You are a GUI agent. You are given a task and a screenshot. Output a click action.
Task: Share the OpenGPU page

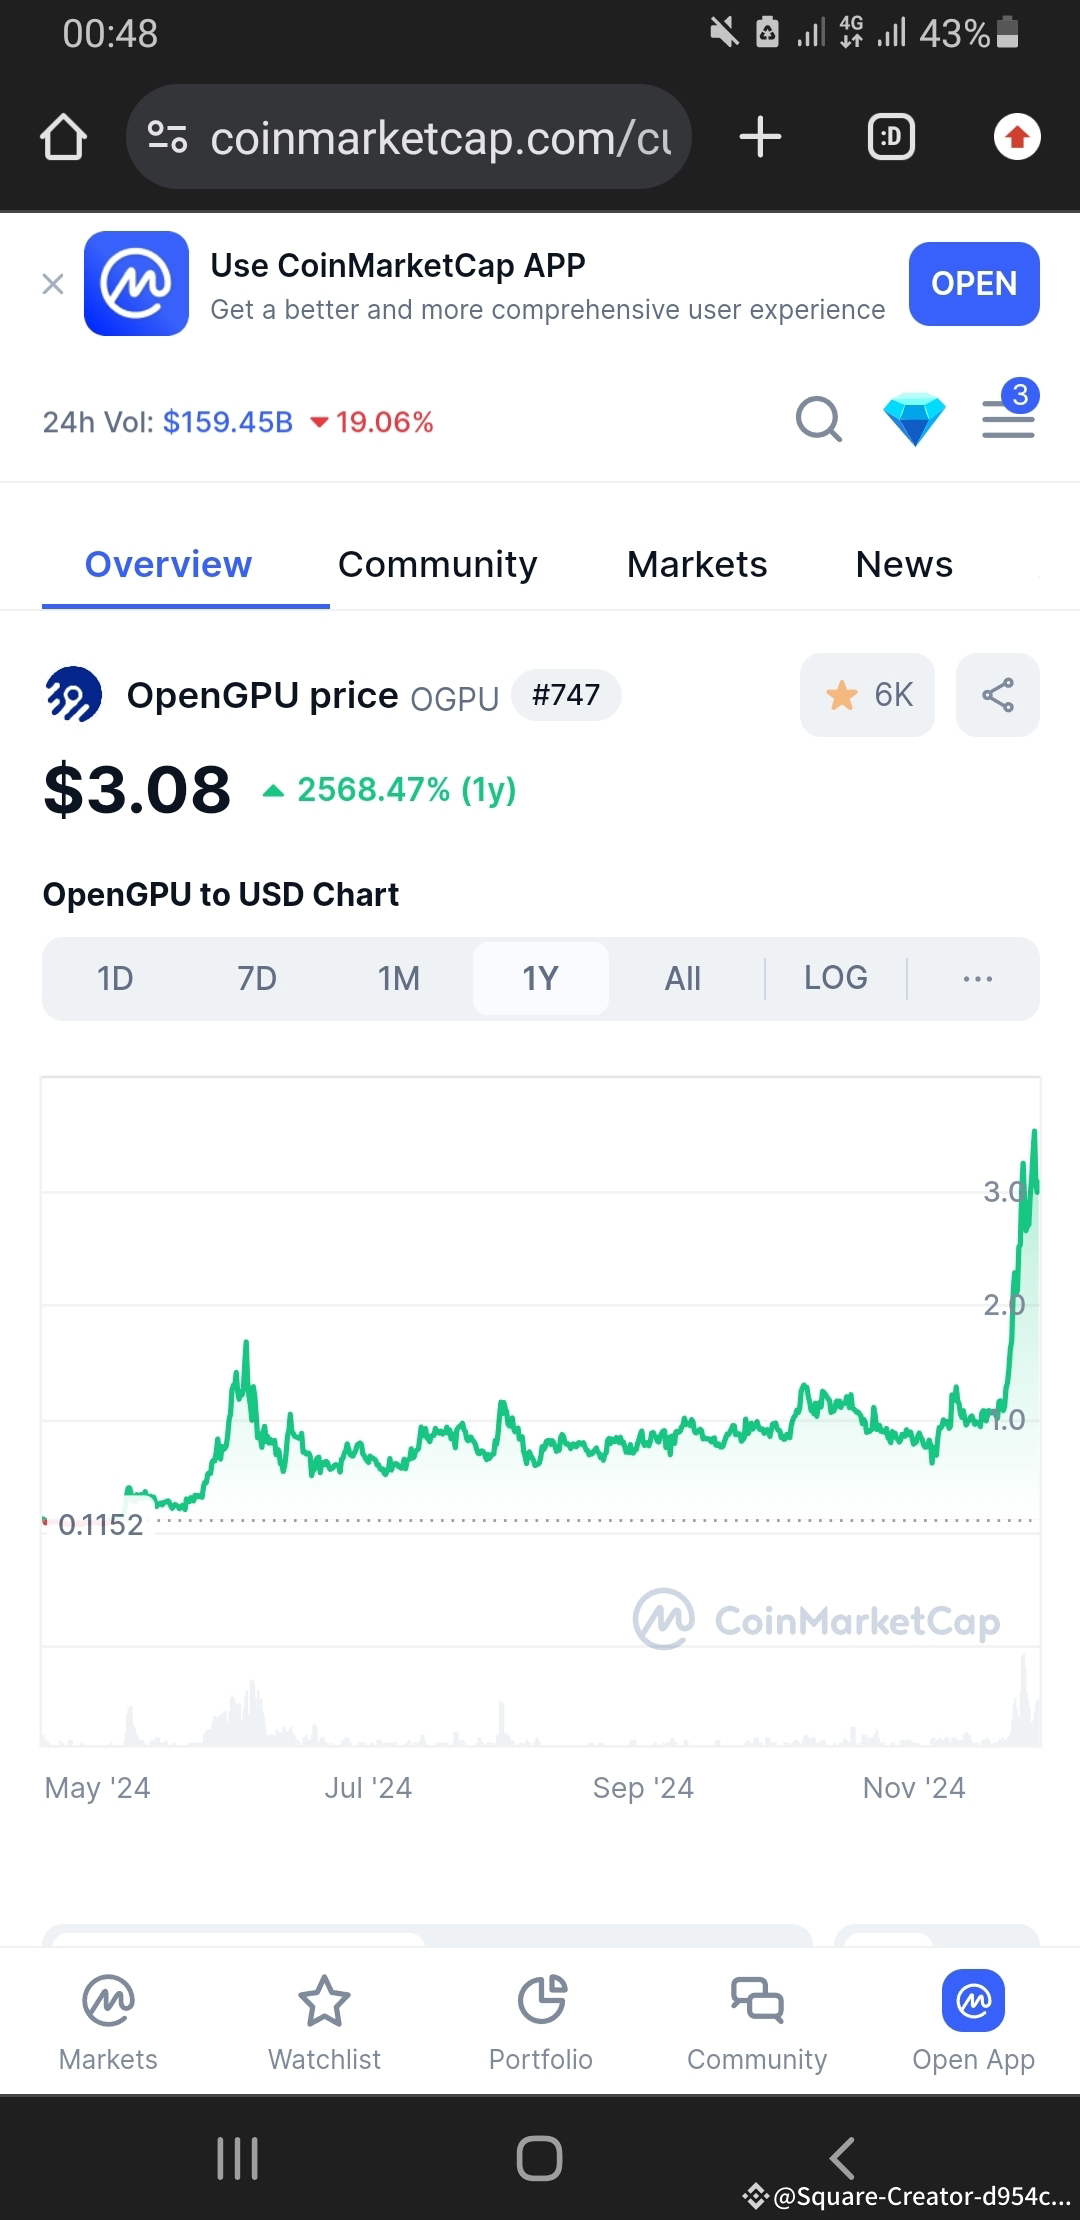pos(998,695)
